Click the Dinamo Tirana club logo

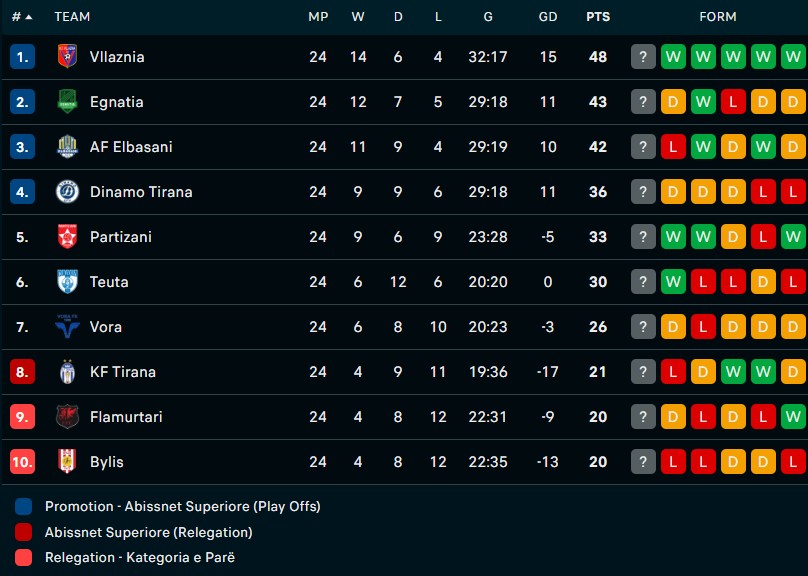click(67, 192)
